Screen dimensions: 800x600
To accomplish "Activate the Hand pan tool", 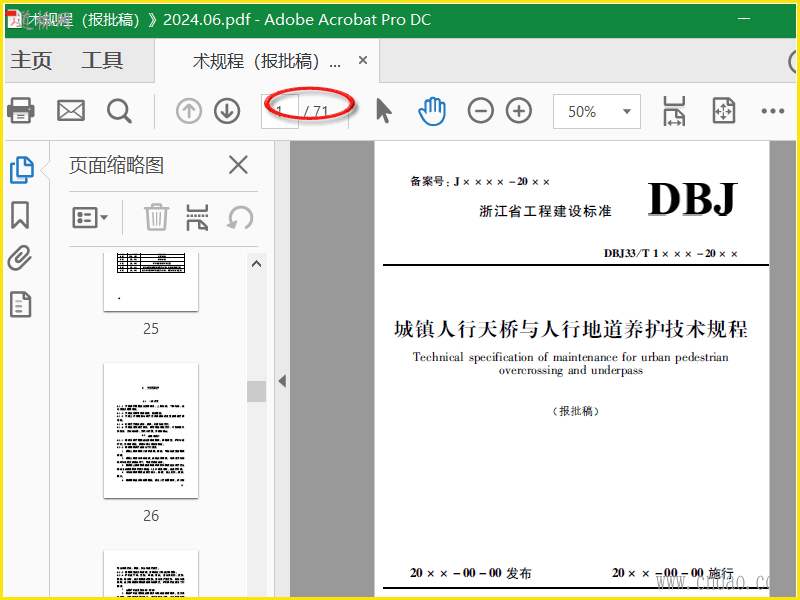I will [x=432, y=111].
